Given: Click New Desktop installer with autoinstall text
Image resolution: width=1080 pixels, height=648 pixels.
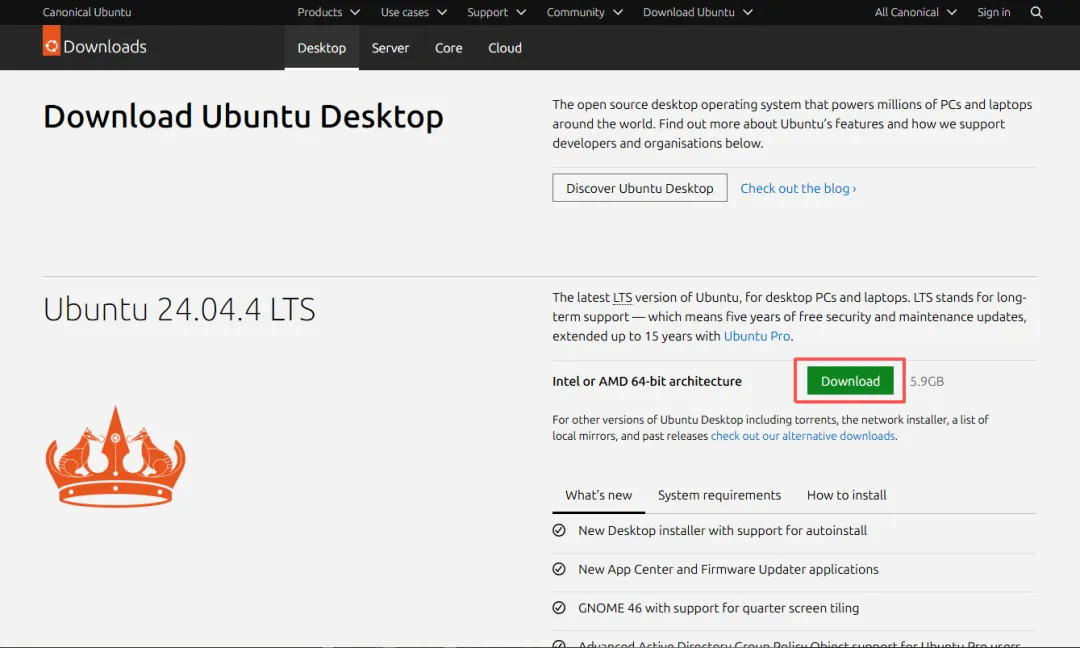Looking at the screenshot, I should pos(723,530).
